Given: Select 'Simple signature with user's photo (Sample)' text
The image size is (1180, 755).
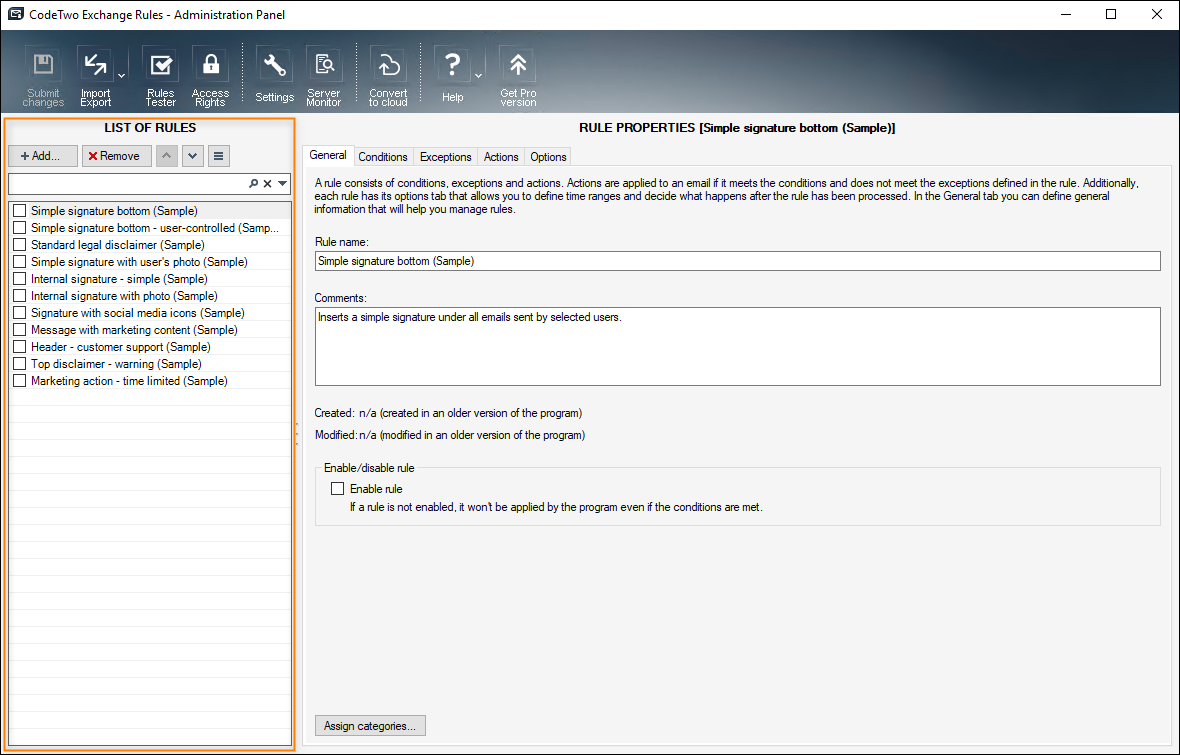Looking at the screenshot, I should pos(139,261).
